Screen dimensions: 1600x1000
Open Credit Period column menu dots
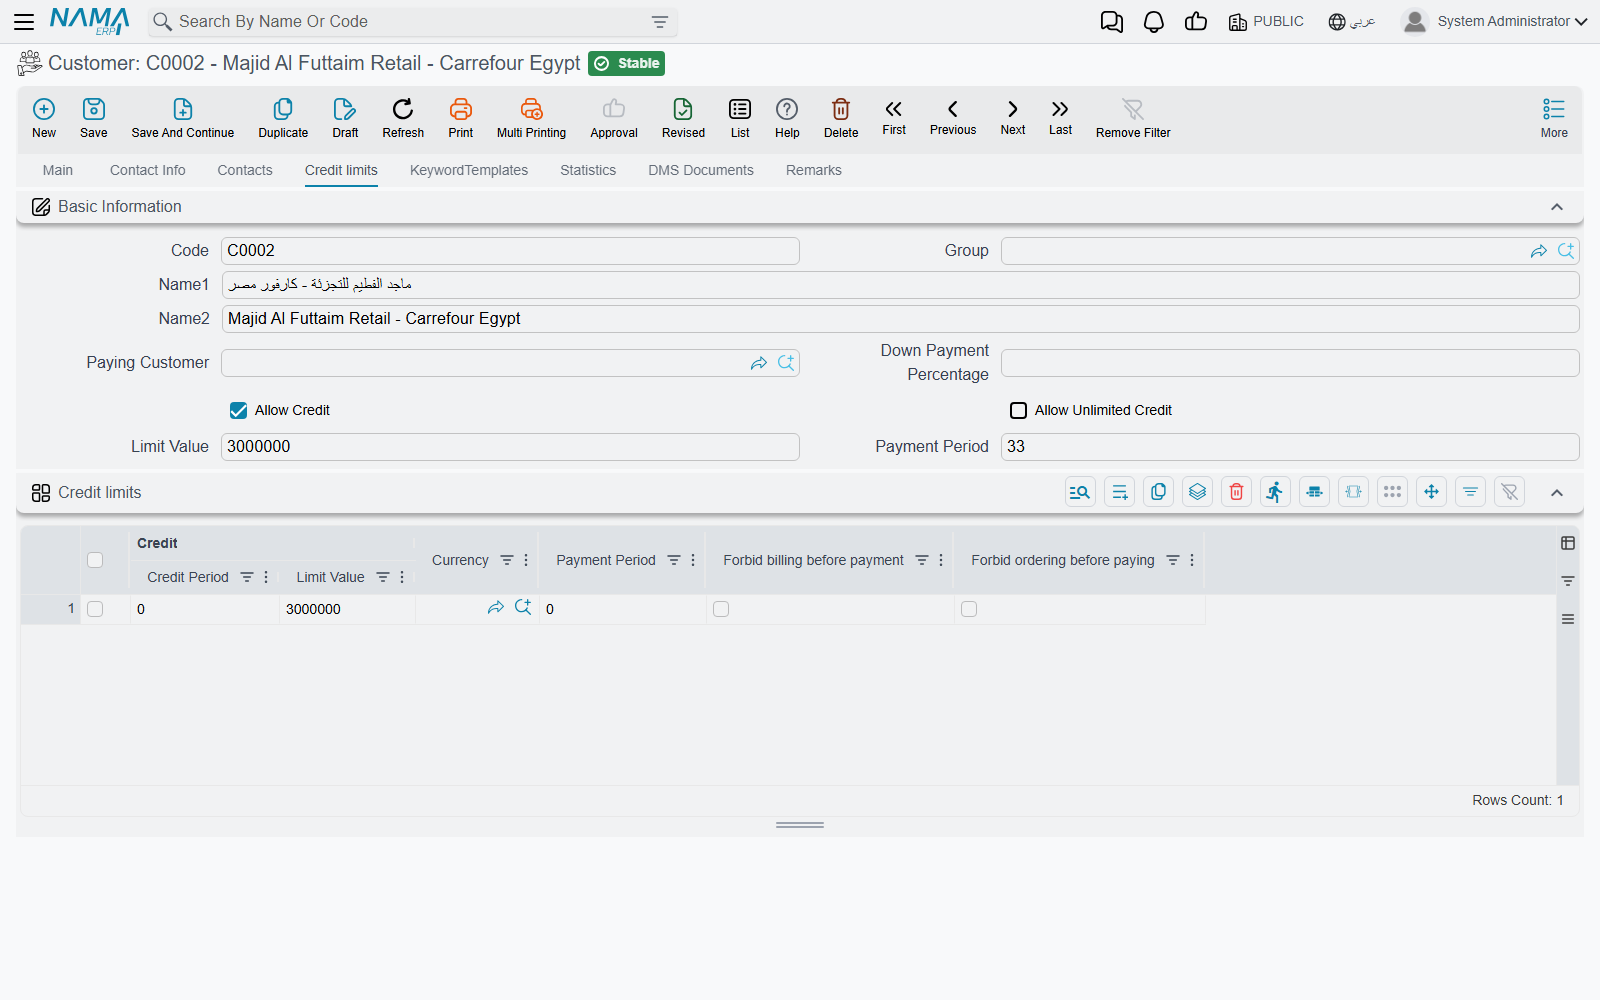266,577
